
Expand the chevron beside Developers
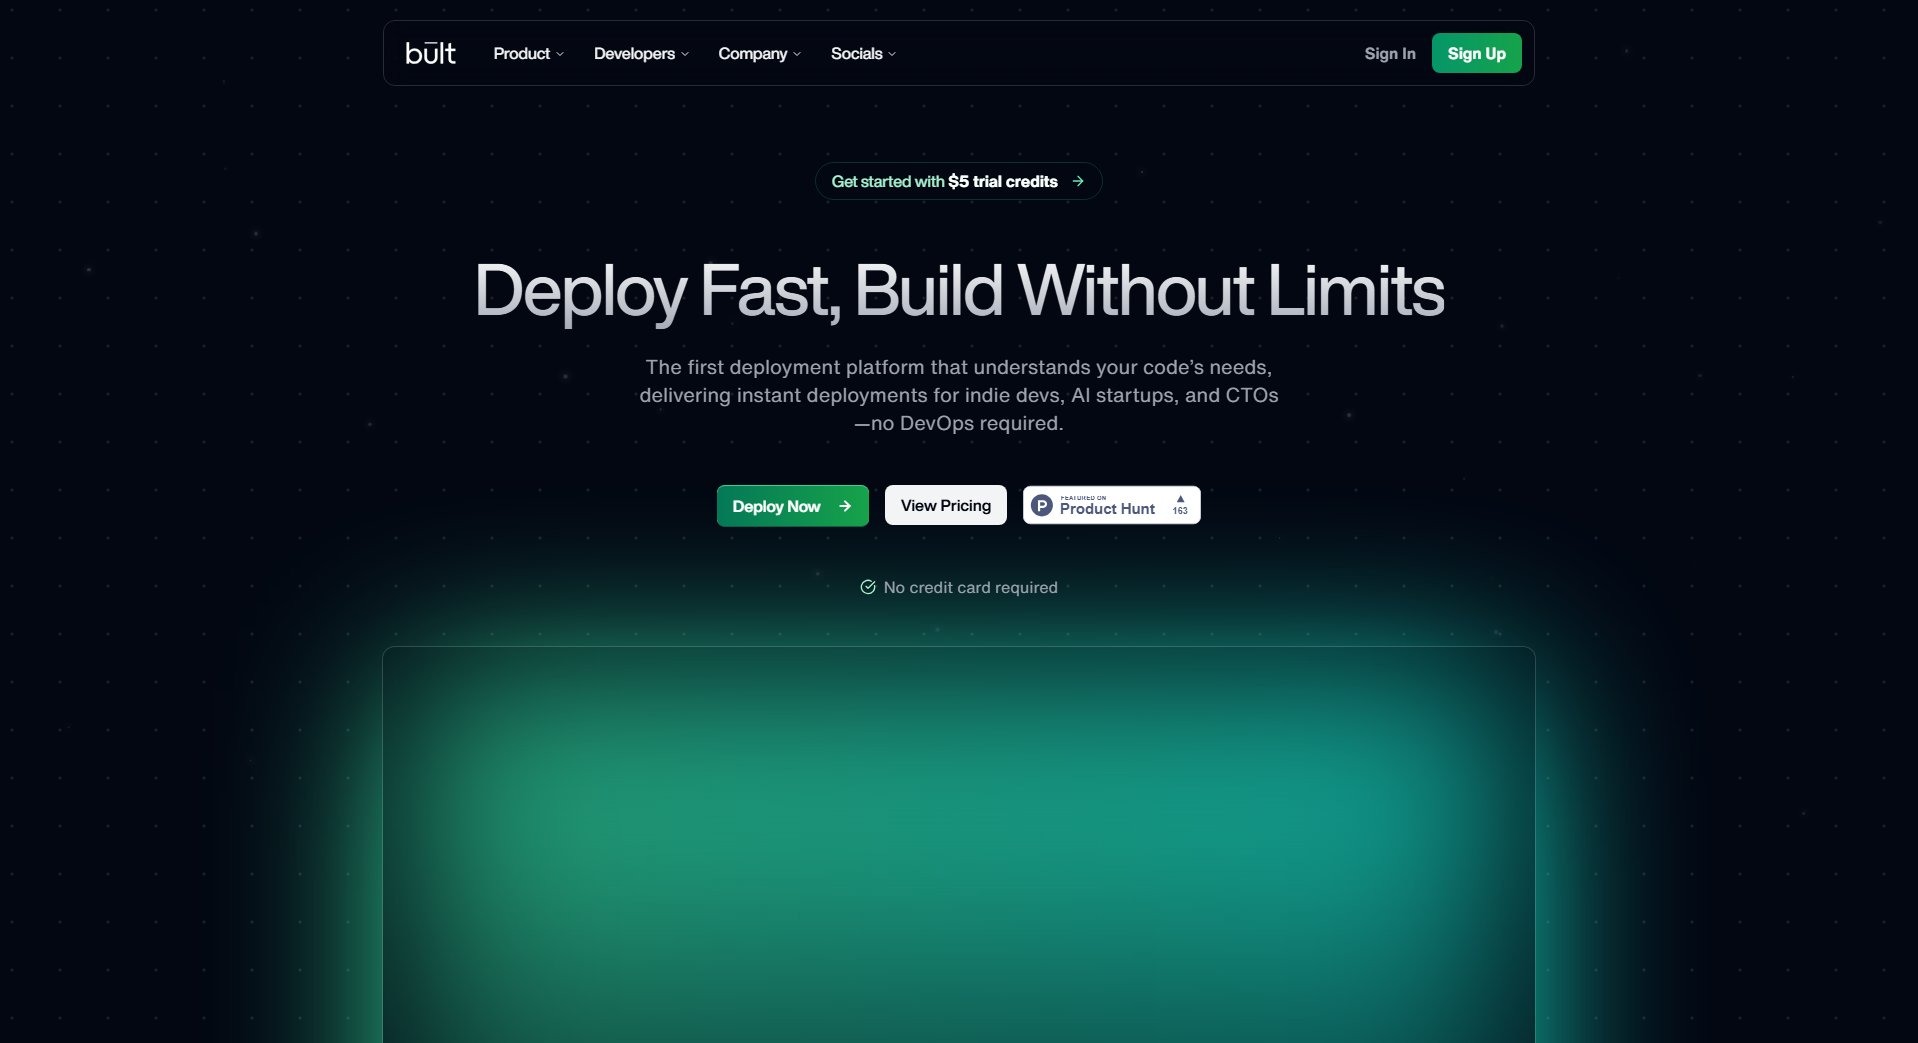(x=685, y=55)
